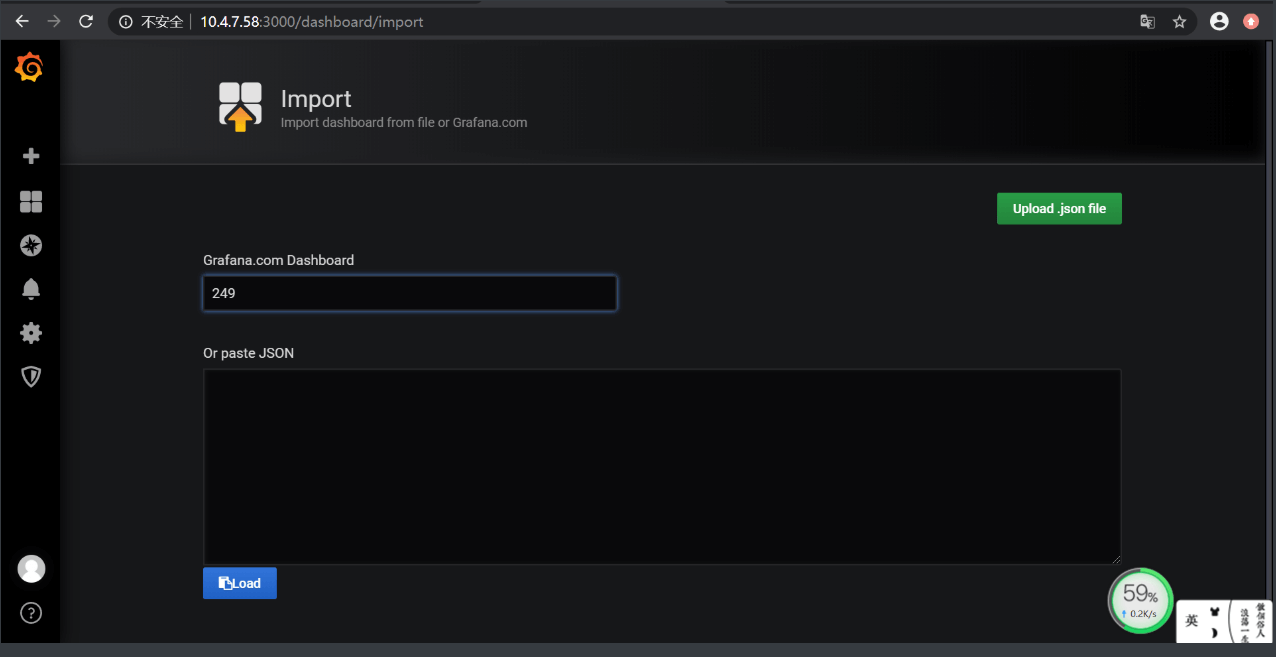Go forward with browser forward arrow

point(54,21)
